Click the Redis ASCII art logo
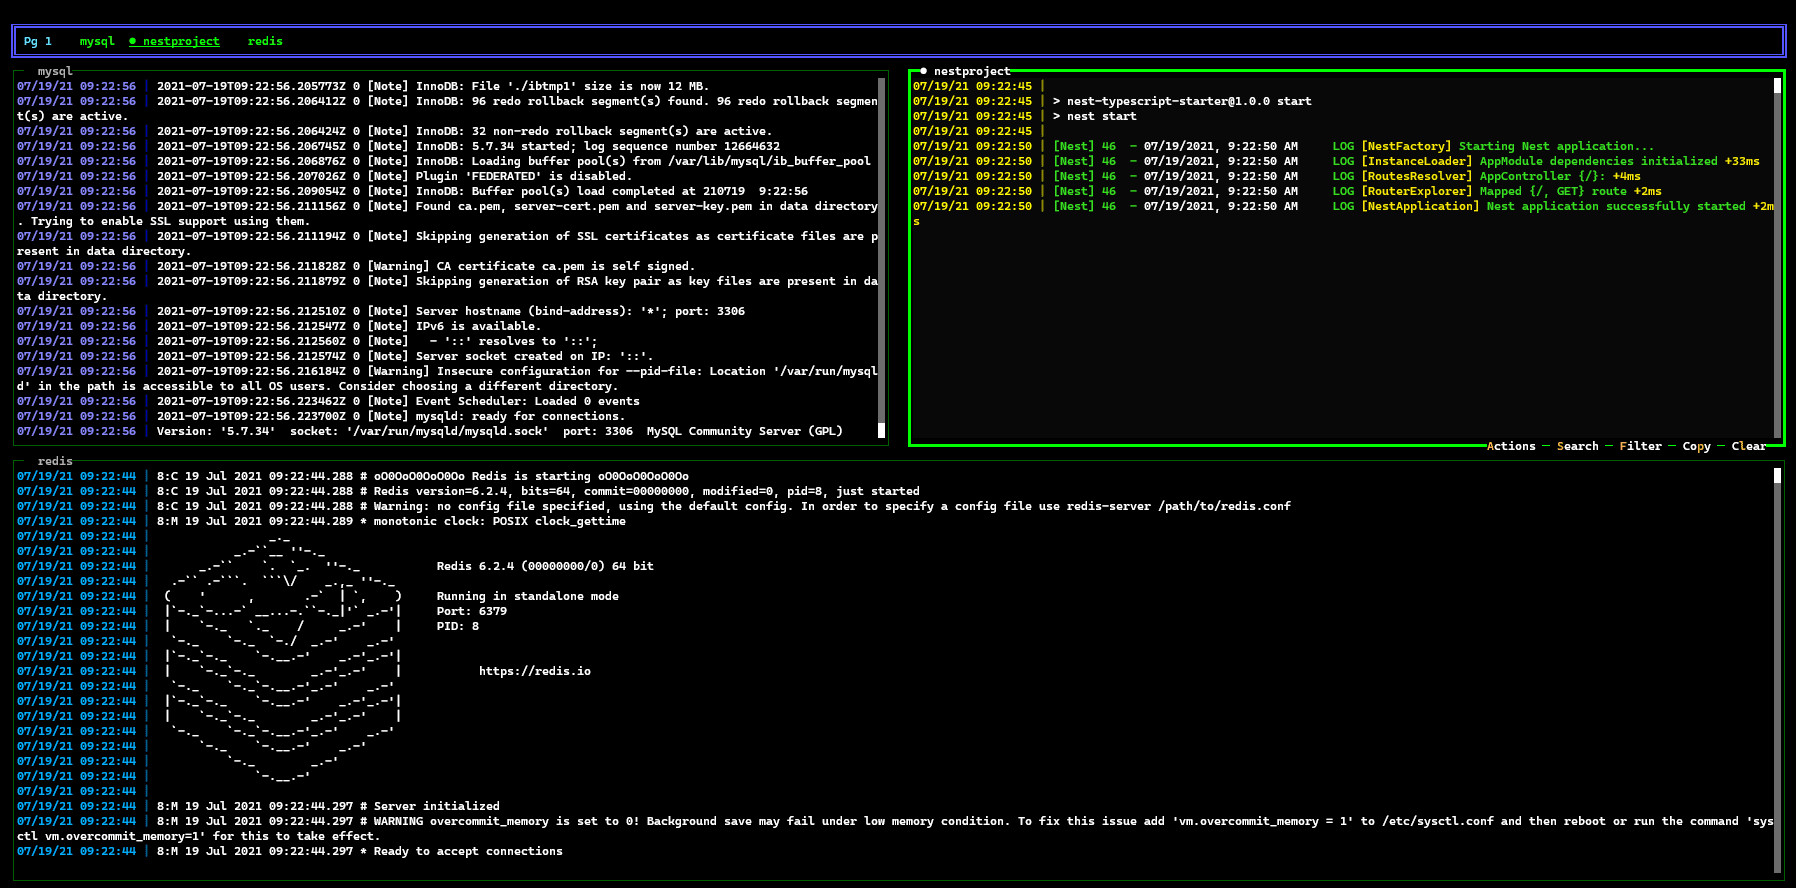Image resolution: width=1796 pixels, height=888 pixels. click(x=284, y=656)
